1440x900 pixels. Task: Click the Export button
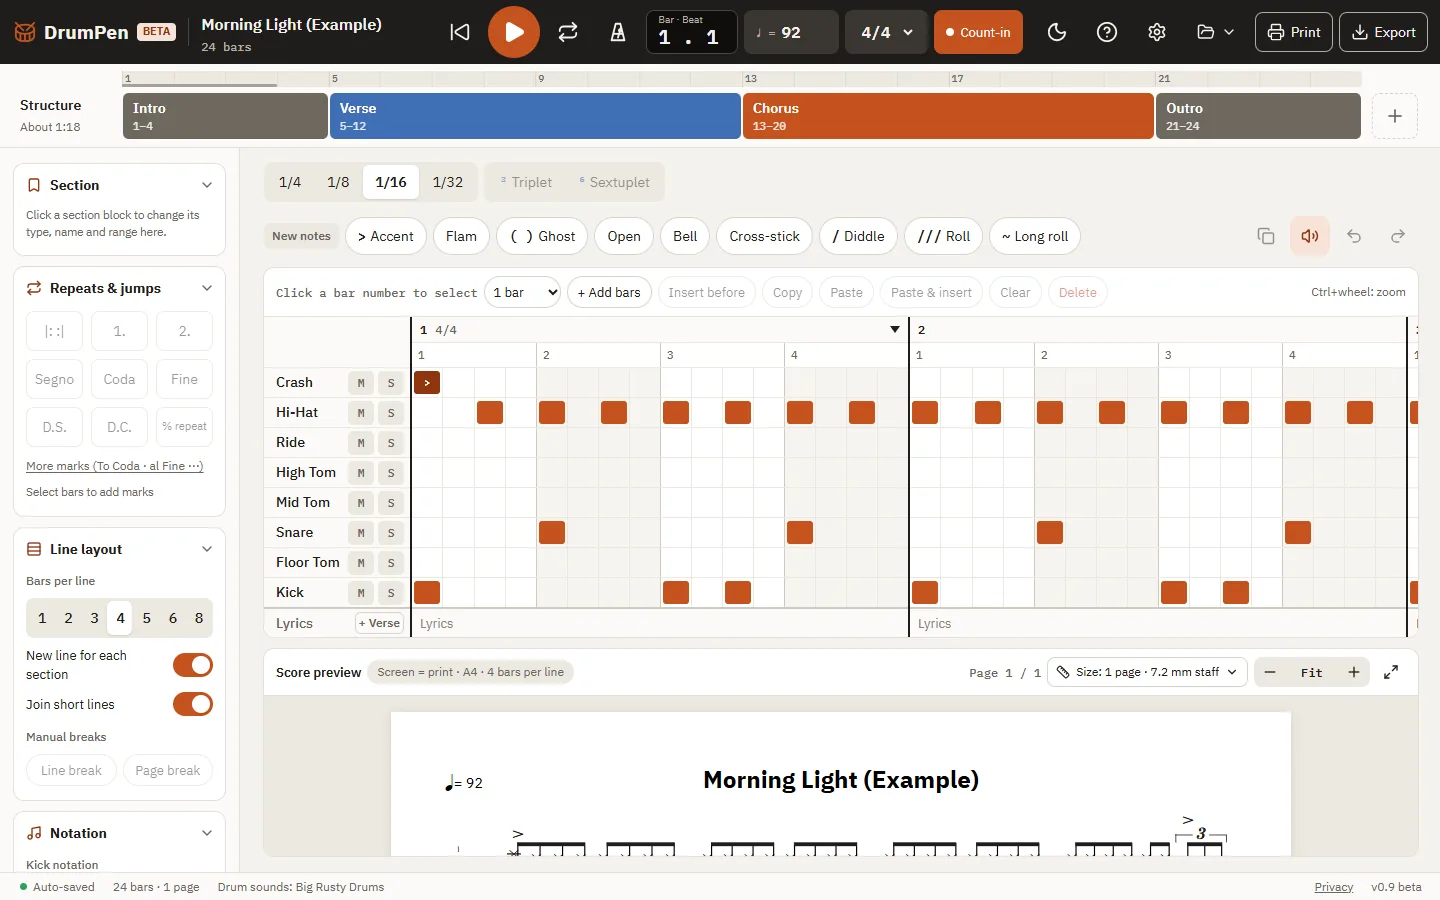point(1384,32)
